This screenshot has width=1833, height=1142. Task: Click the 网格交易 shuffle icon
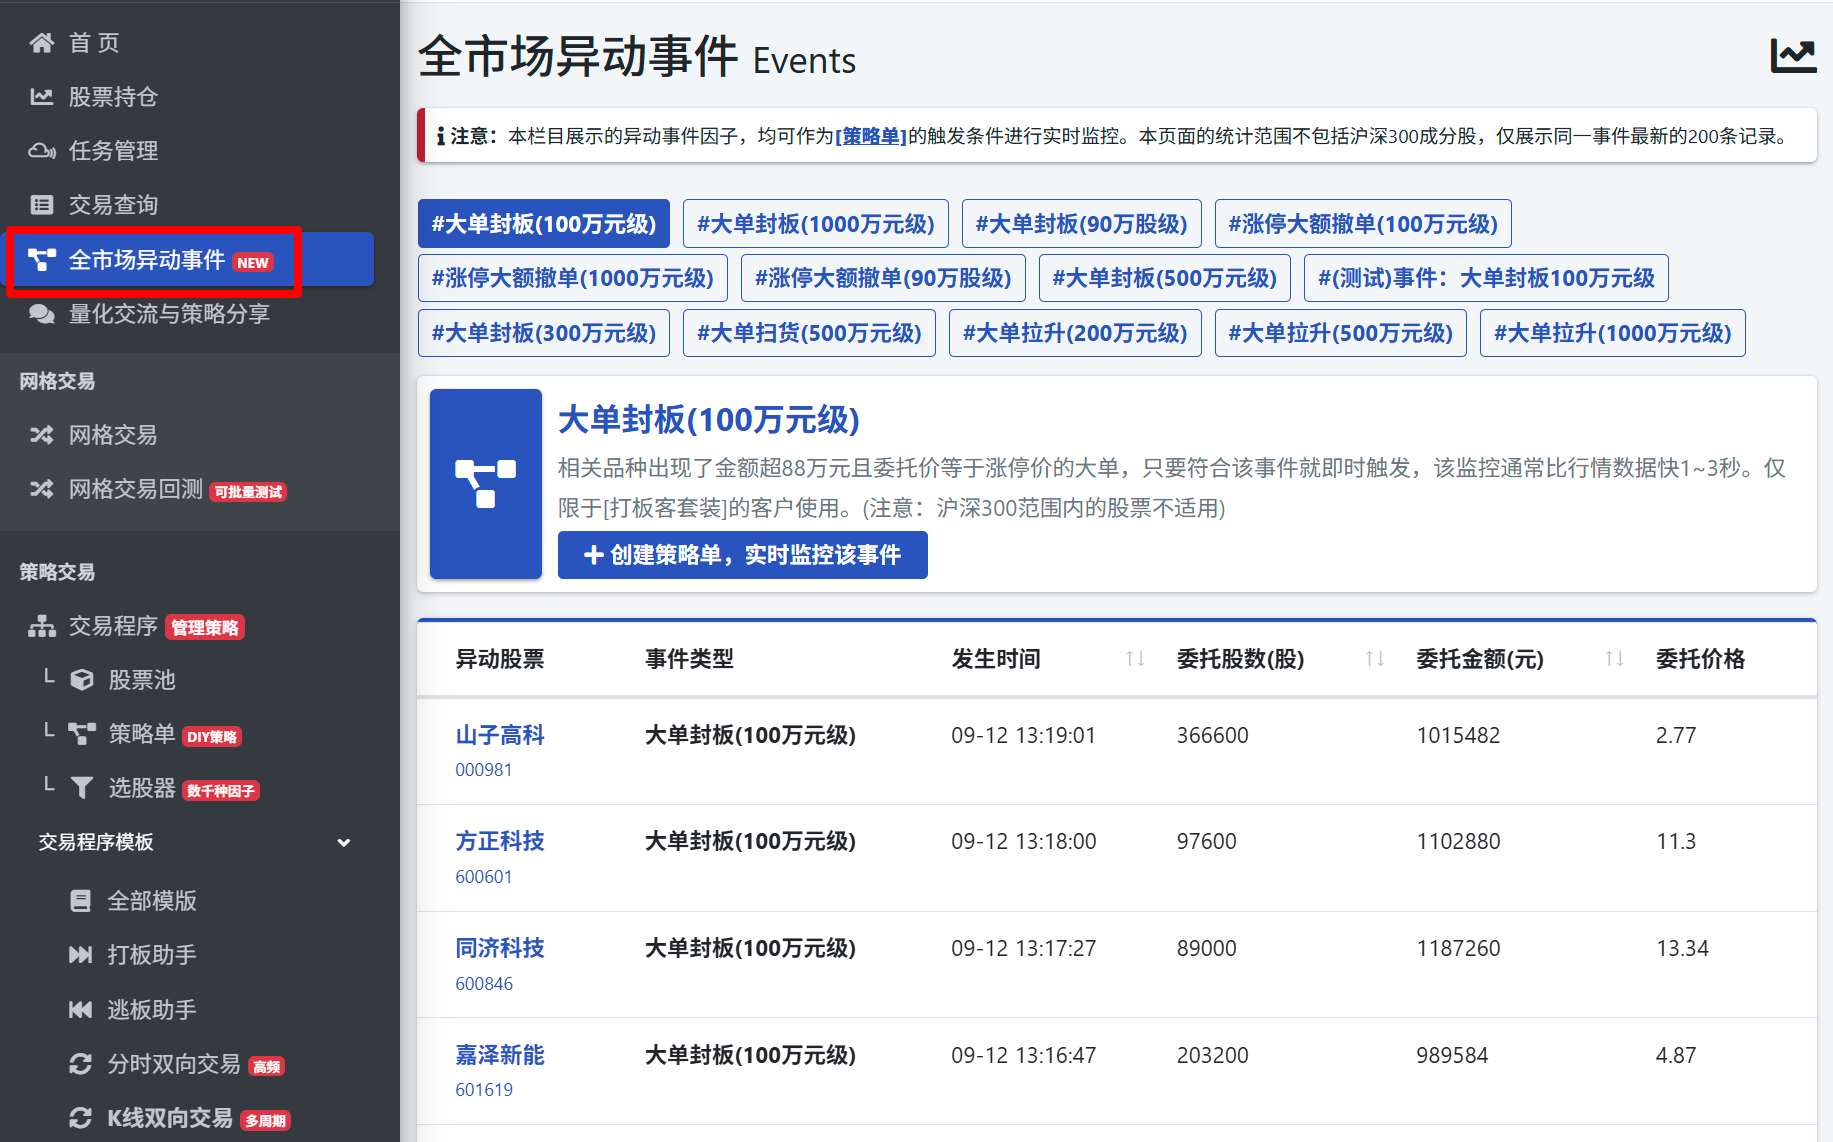[42, 435]
